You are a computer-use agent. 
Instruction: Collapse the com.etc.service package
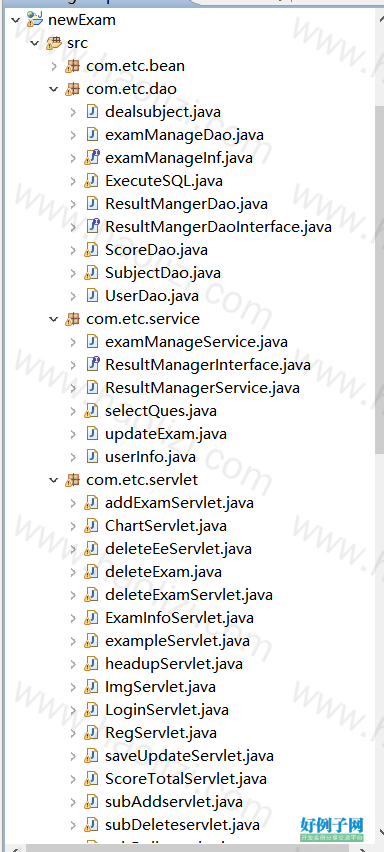54,319
